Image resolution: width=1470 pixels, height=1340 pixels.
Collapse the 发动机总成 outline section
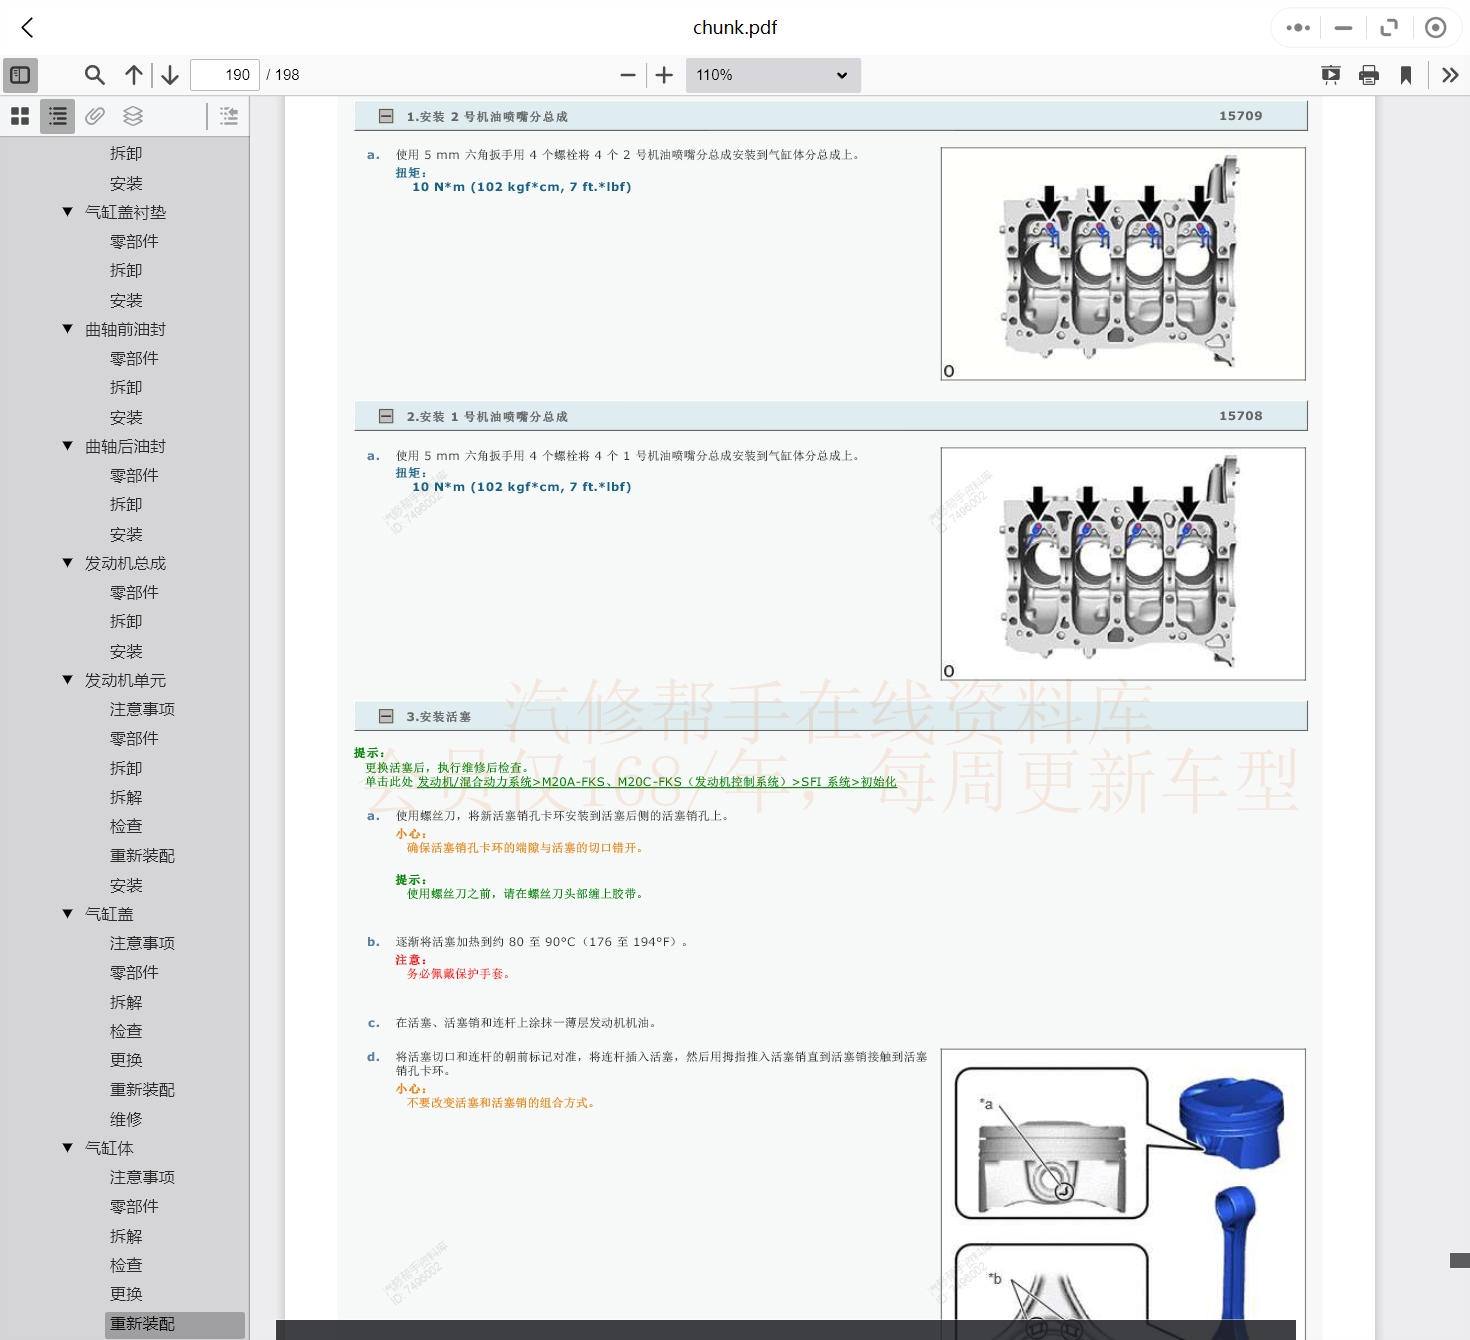click(x=68, y=563)
